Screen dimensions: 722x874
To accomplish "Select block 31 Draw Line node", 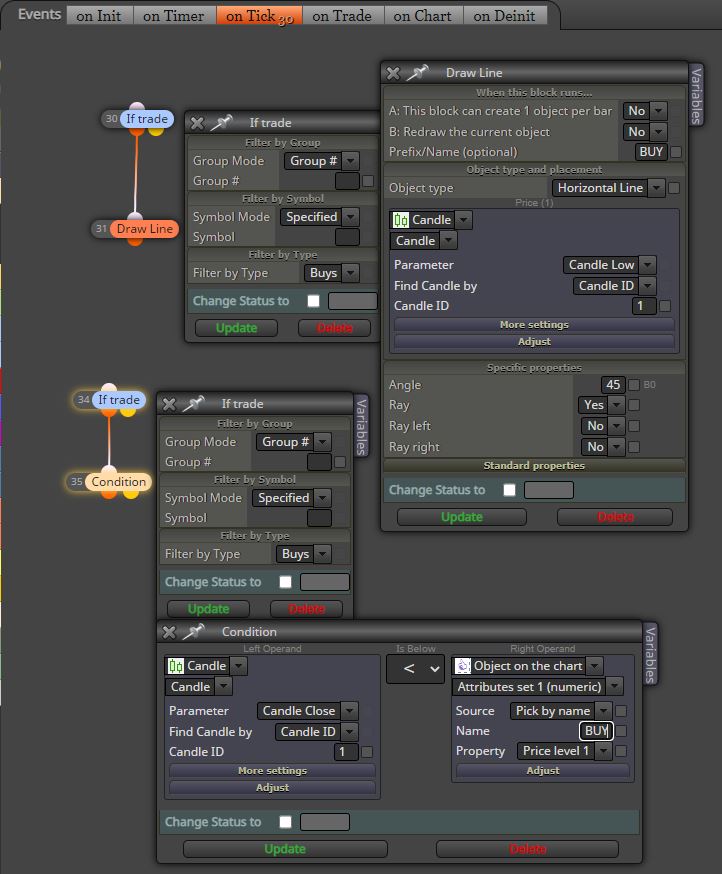I will click(x=144, y=229).
